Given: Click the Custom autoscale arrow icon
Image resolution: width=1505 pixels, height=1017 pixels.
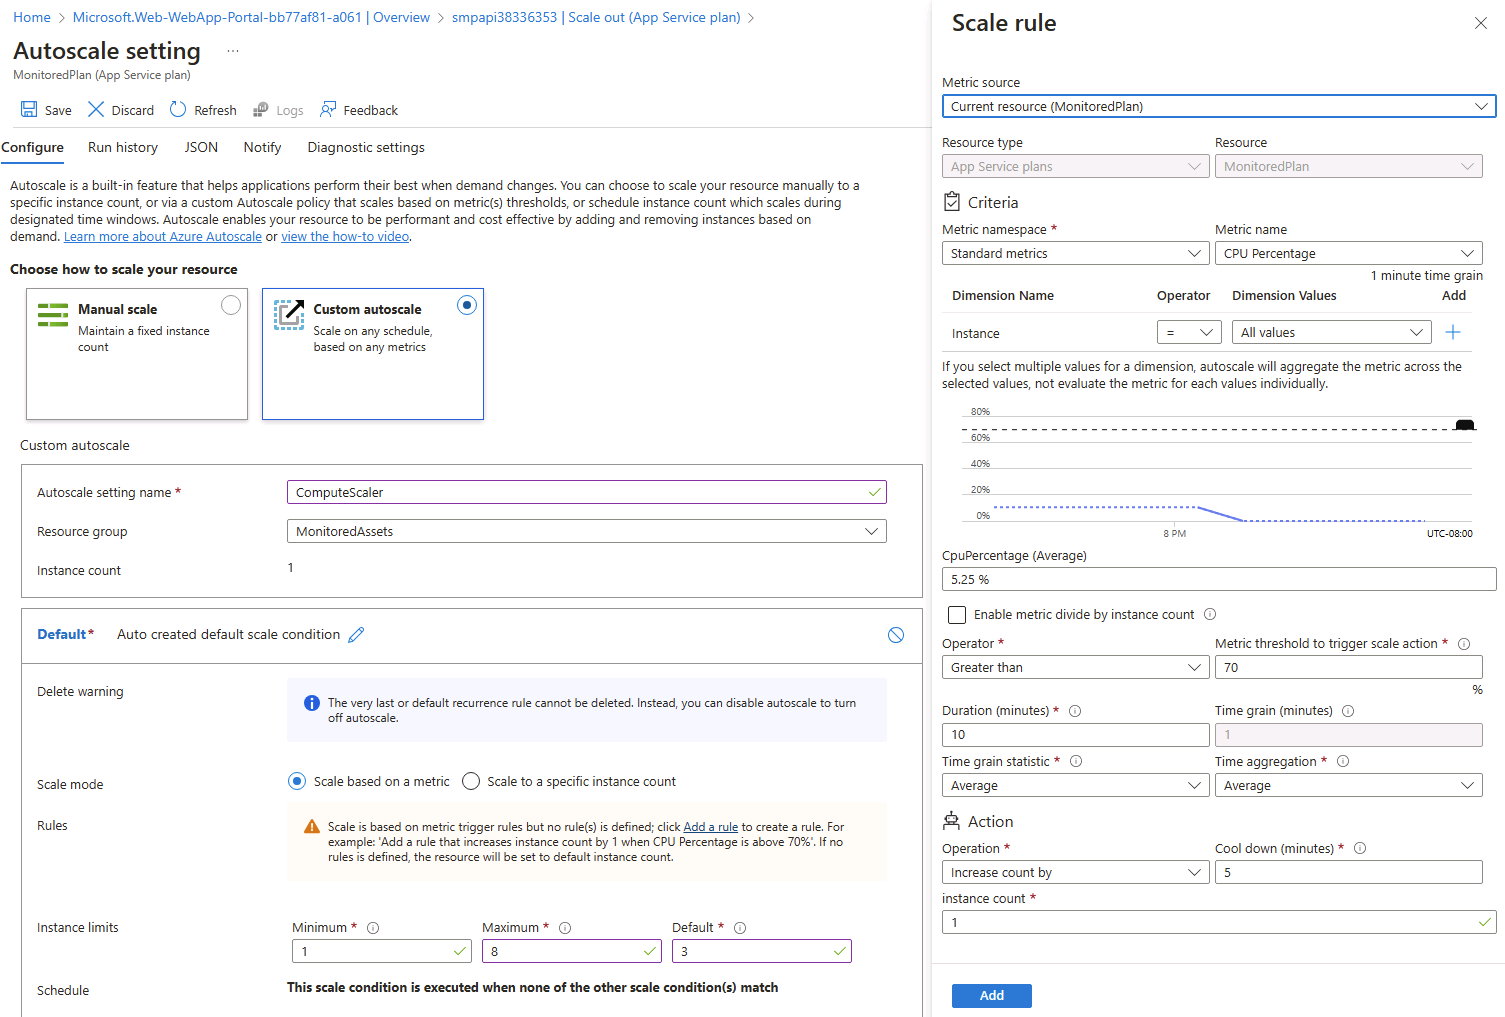Looking at the screenshot, I should click(x=289, y=314).
